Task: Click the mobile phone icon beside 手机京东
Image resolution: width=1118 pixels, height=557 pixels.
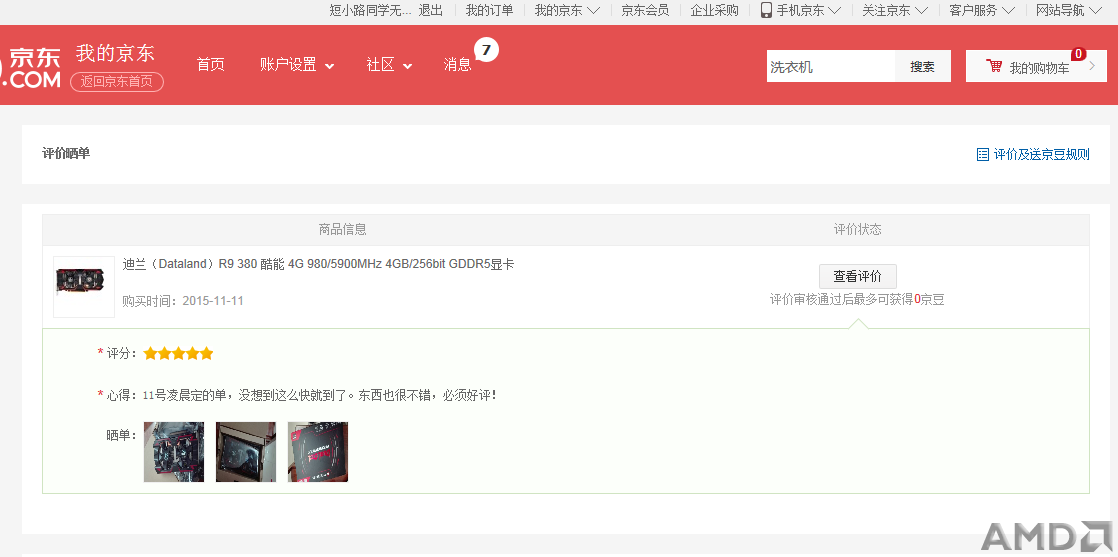Action: pyautogui.click(x=766, y=10)
